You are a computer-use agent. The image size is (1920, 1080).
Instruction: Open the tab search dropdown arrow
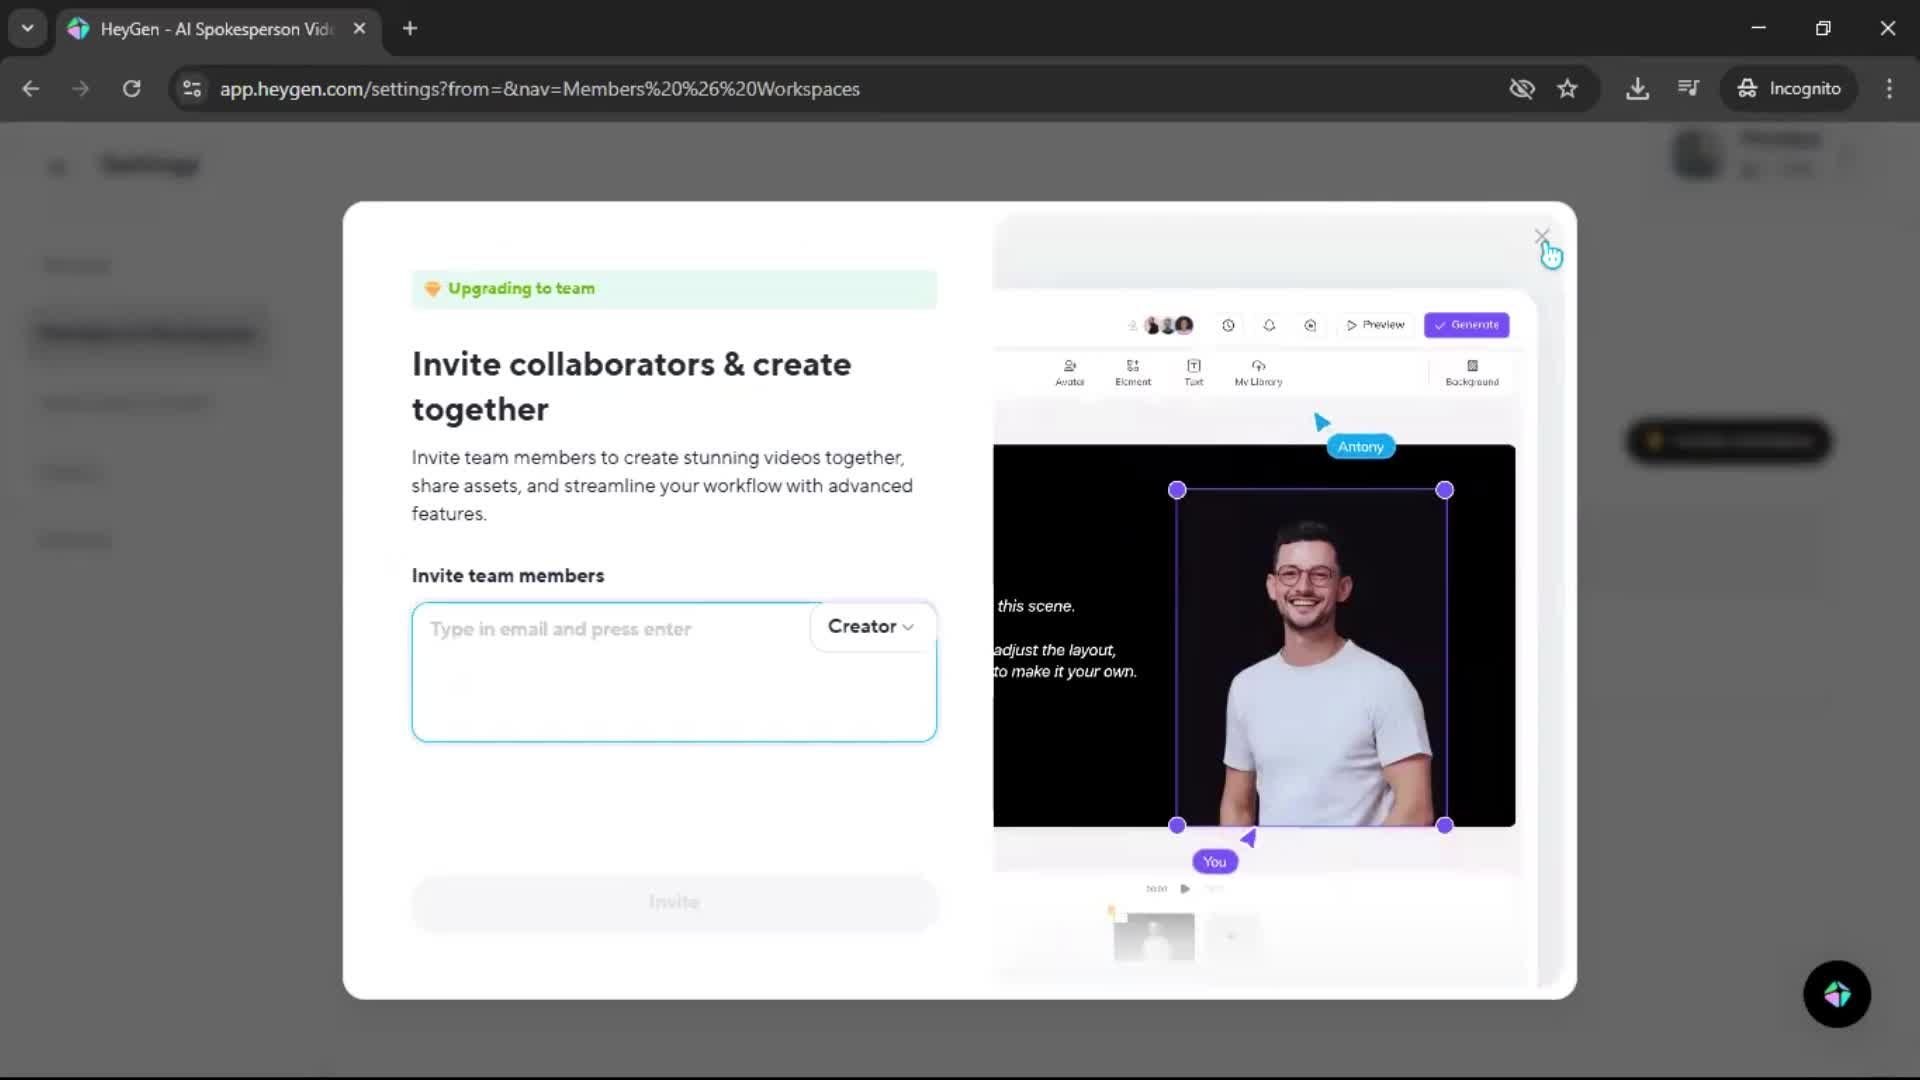click(x=27, y=28)
